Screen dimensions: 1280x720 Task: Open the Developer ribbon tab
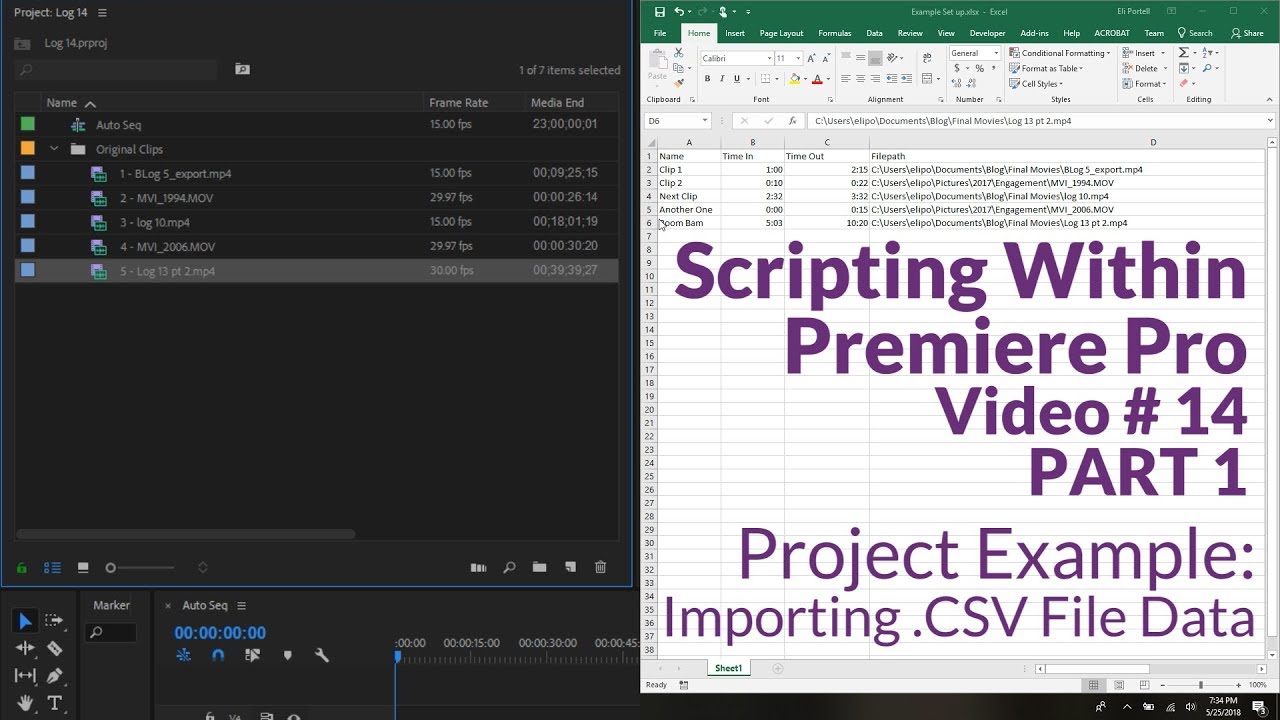(988, 33)
